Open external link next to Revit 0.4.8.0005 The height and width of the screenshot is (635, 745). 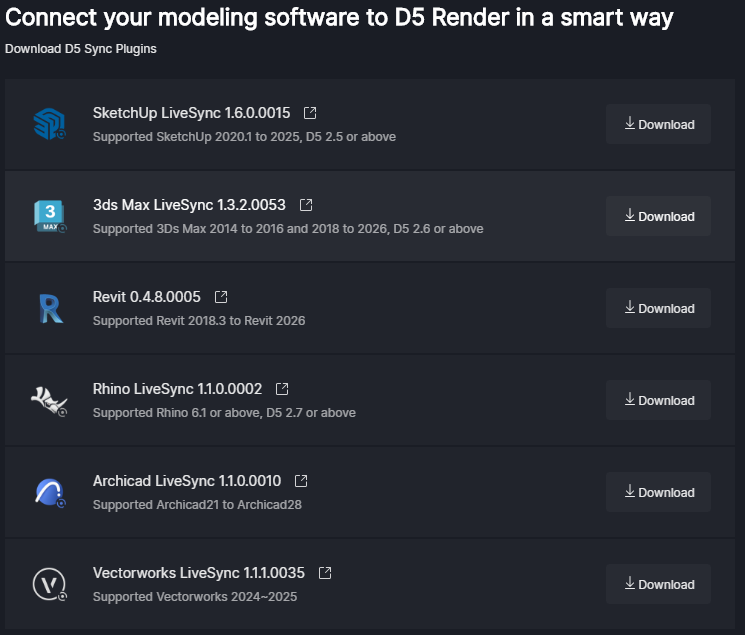221,297
